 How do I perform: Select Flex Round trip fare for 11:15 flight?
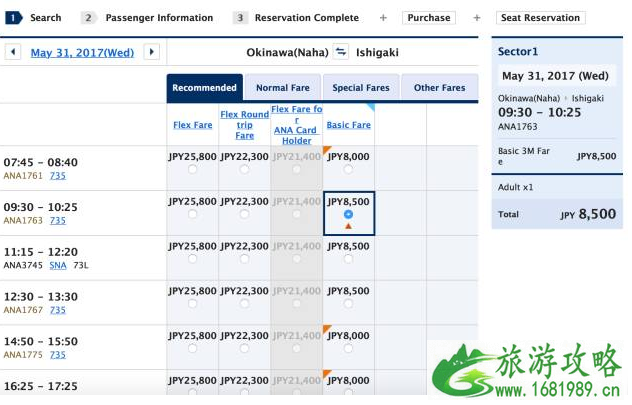tap(244, 259)
